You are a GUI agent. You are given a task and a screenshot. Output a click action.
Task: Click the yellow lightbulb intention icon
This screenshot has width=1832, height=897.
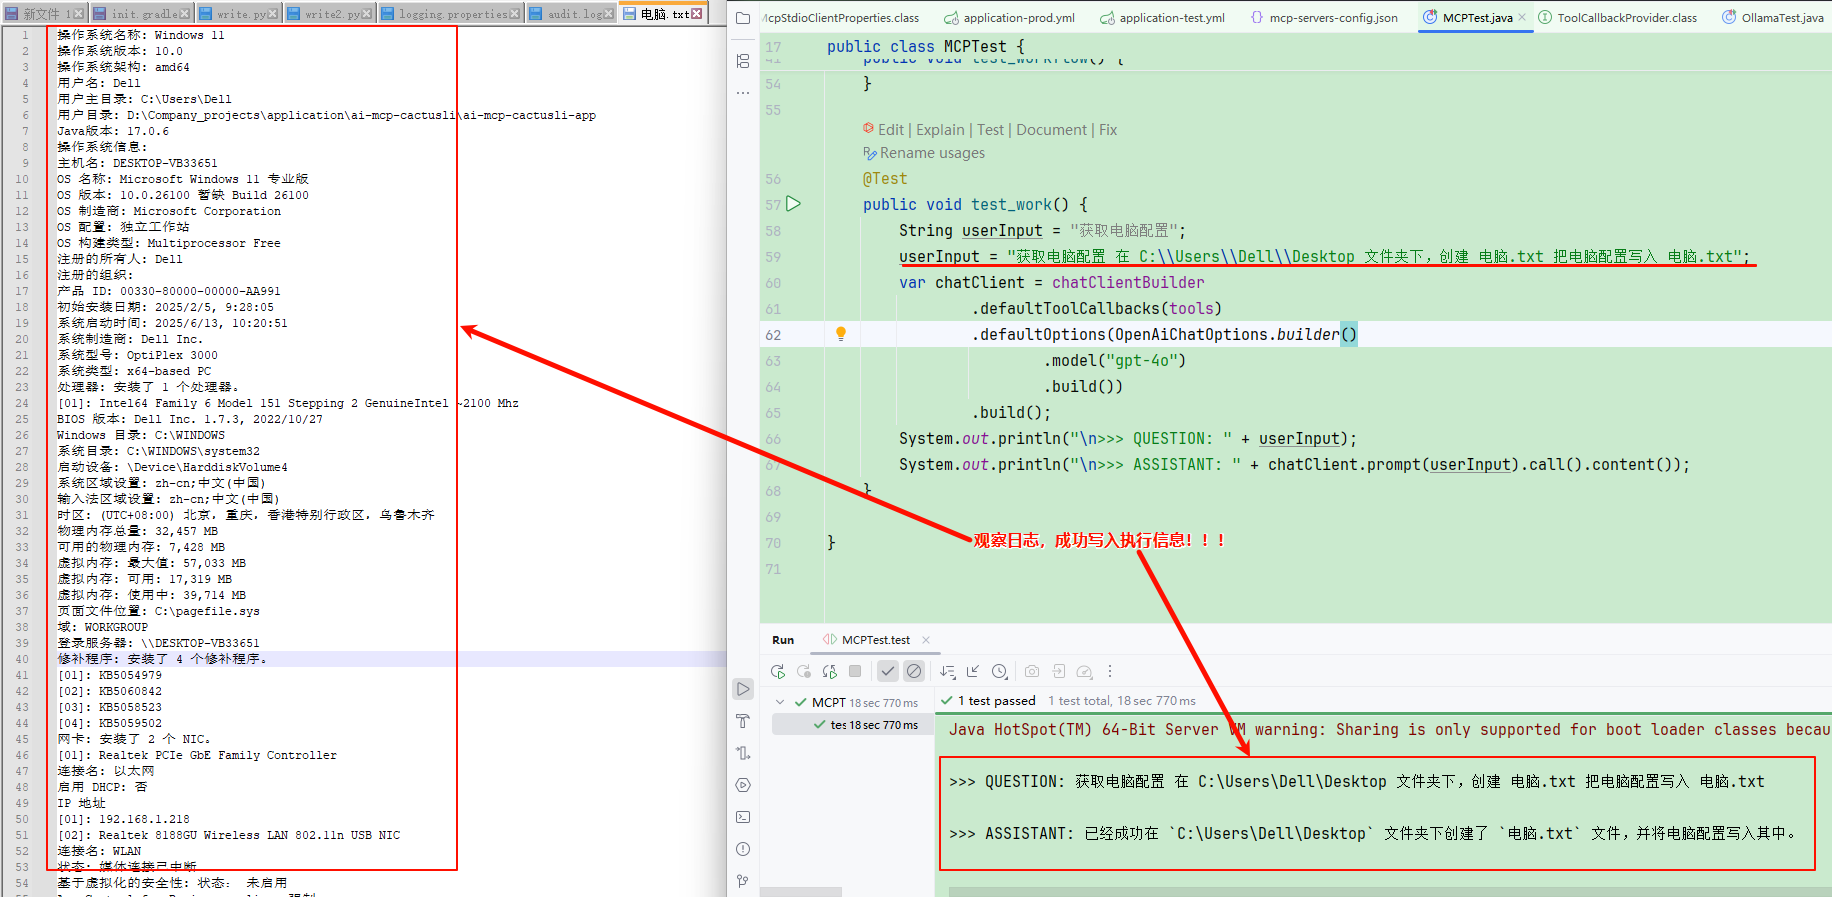click(x=841, y=334)
